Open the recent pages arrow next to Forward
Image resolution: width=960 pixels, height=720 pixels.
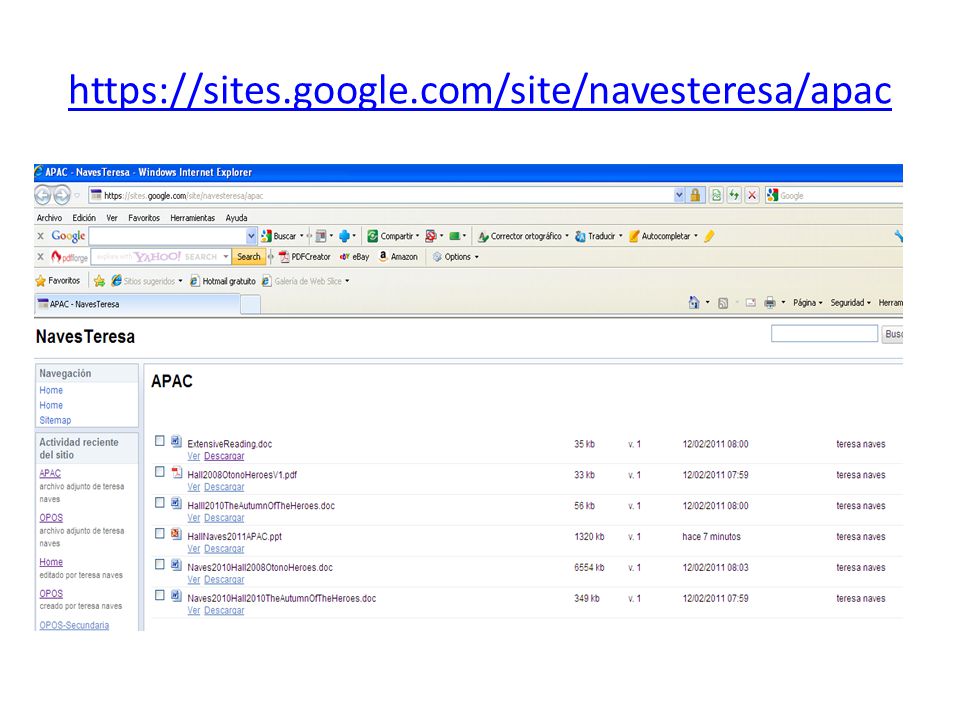point(78,196)
